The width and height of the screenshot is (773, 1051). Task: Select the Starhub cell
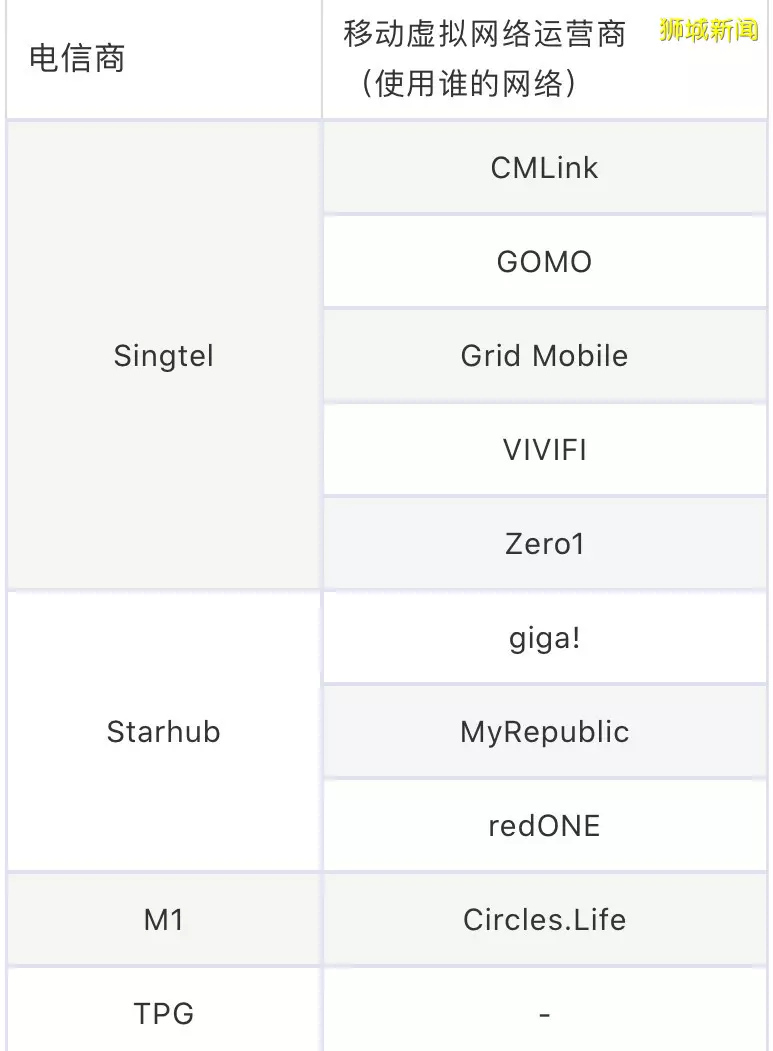point(164,731)
